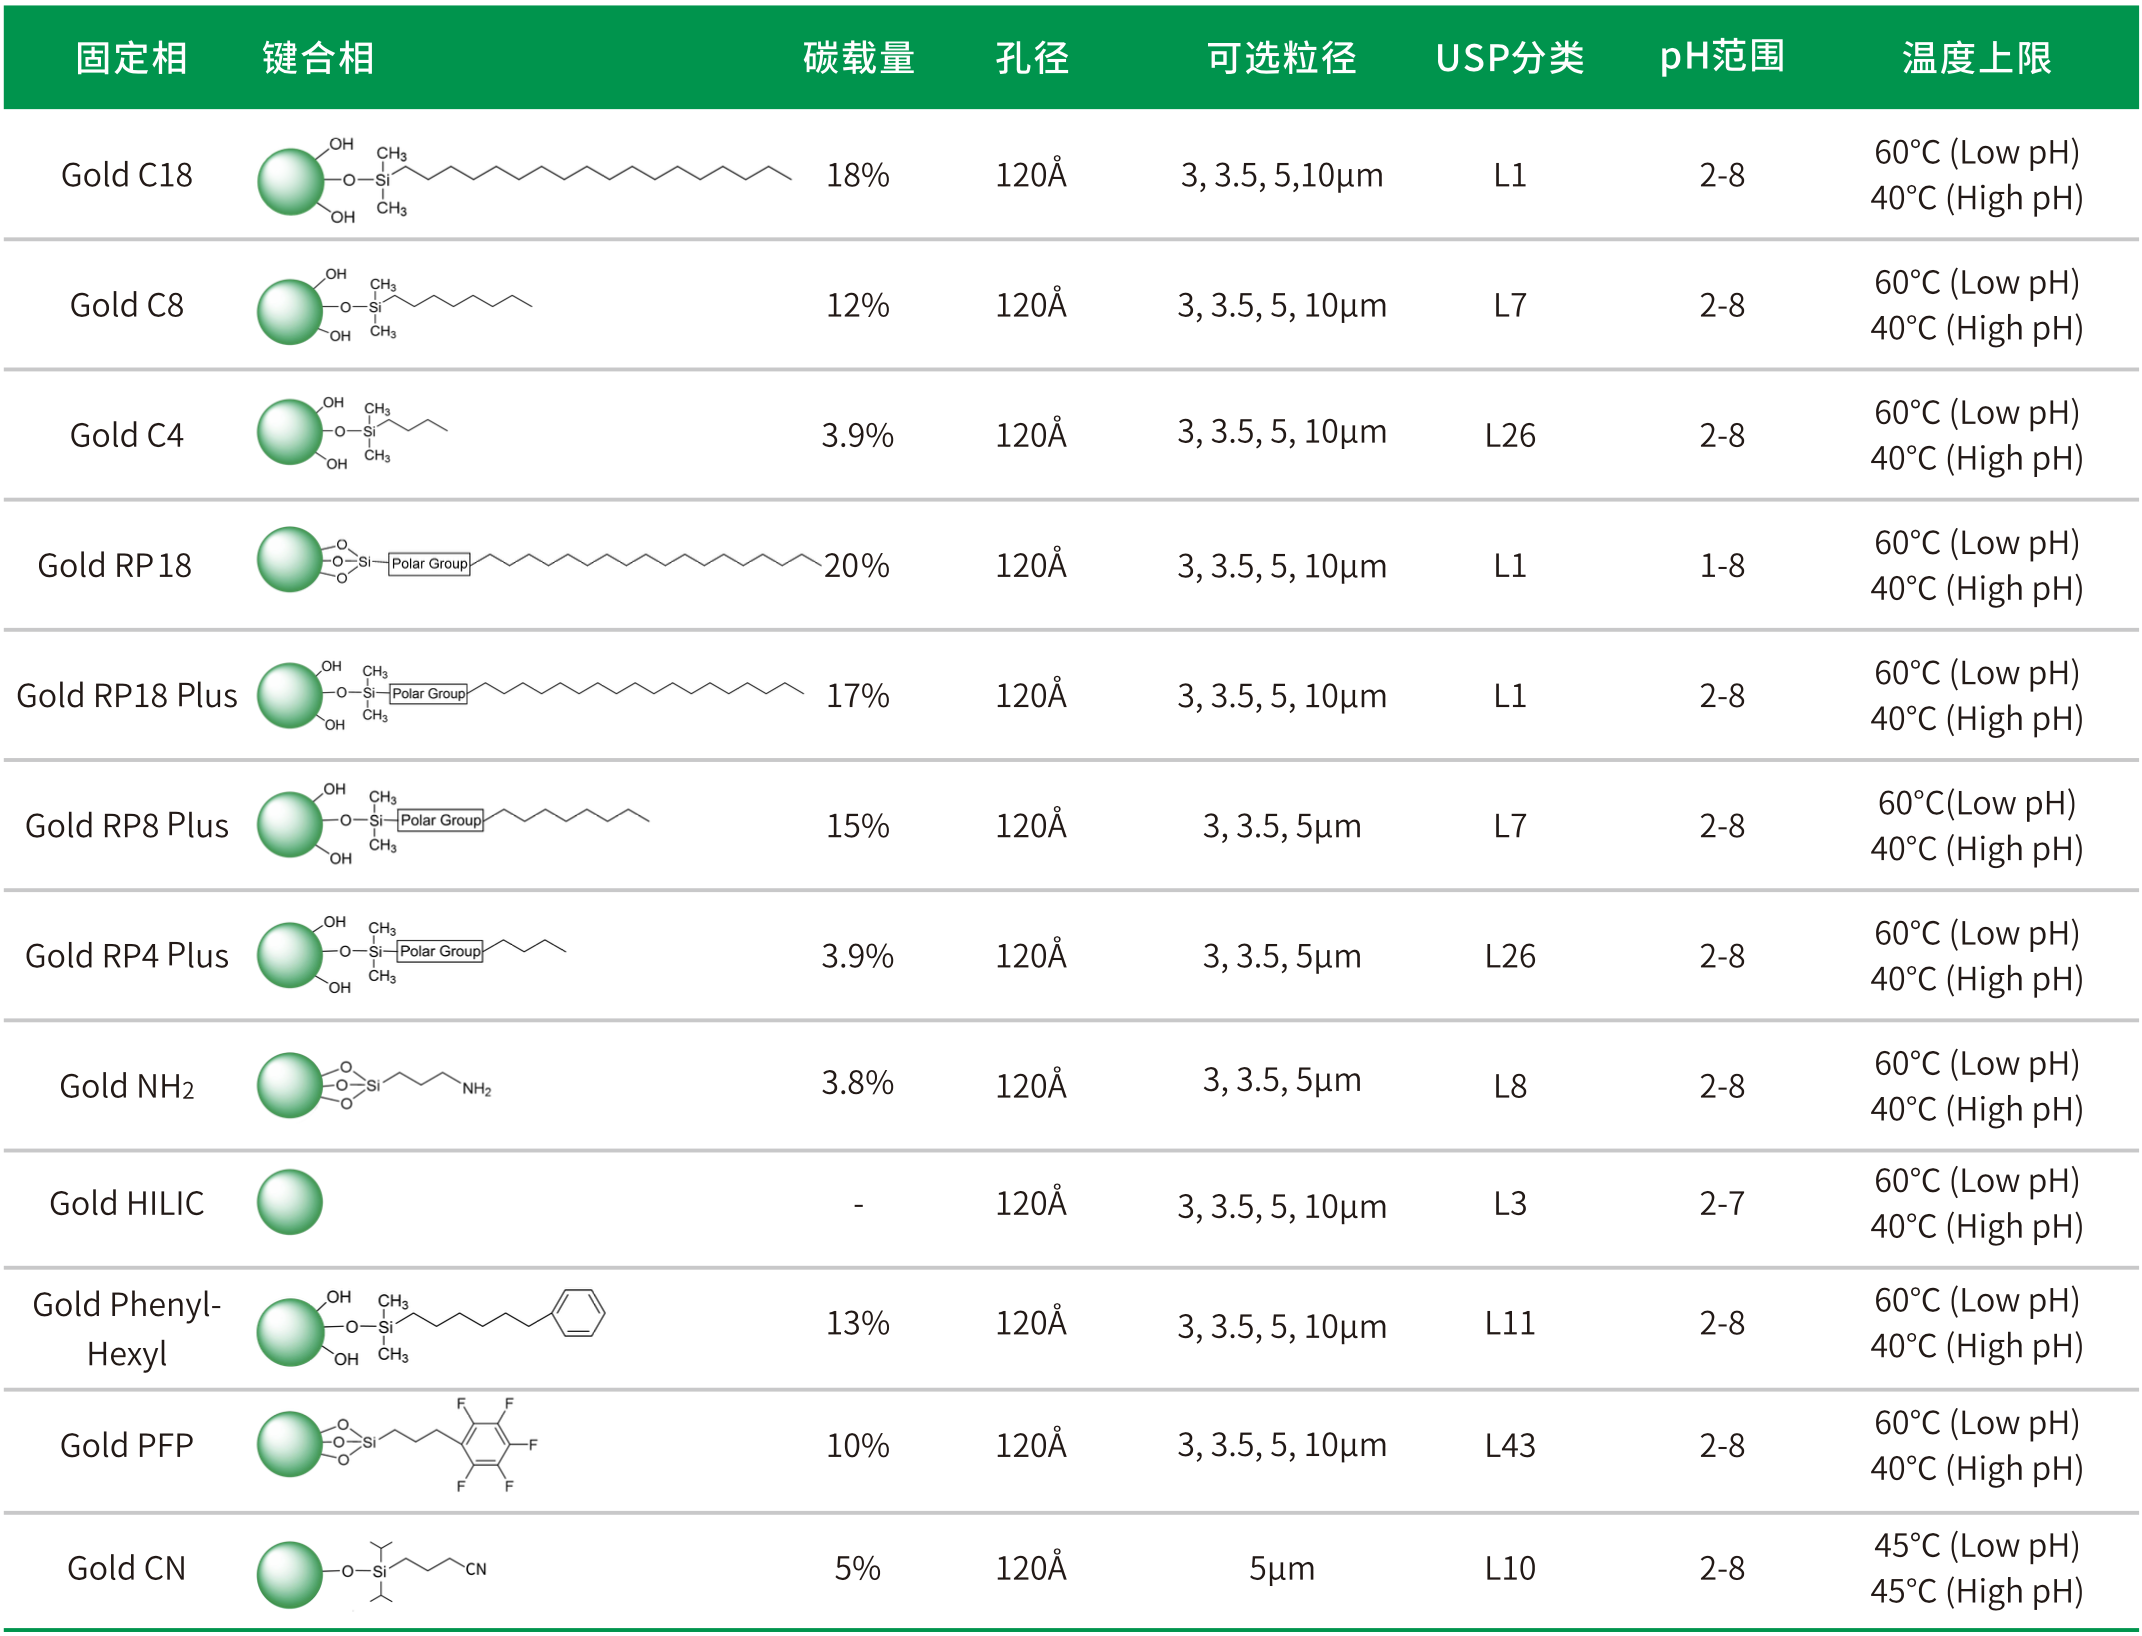Select the Polar Group box in Gold RP8 Plus
This screenshot has height=1636, width=2142.
tap(441, 820)
